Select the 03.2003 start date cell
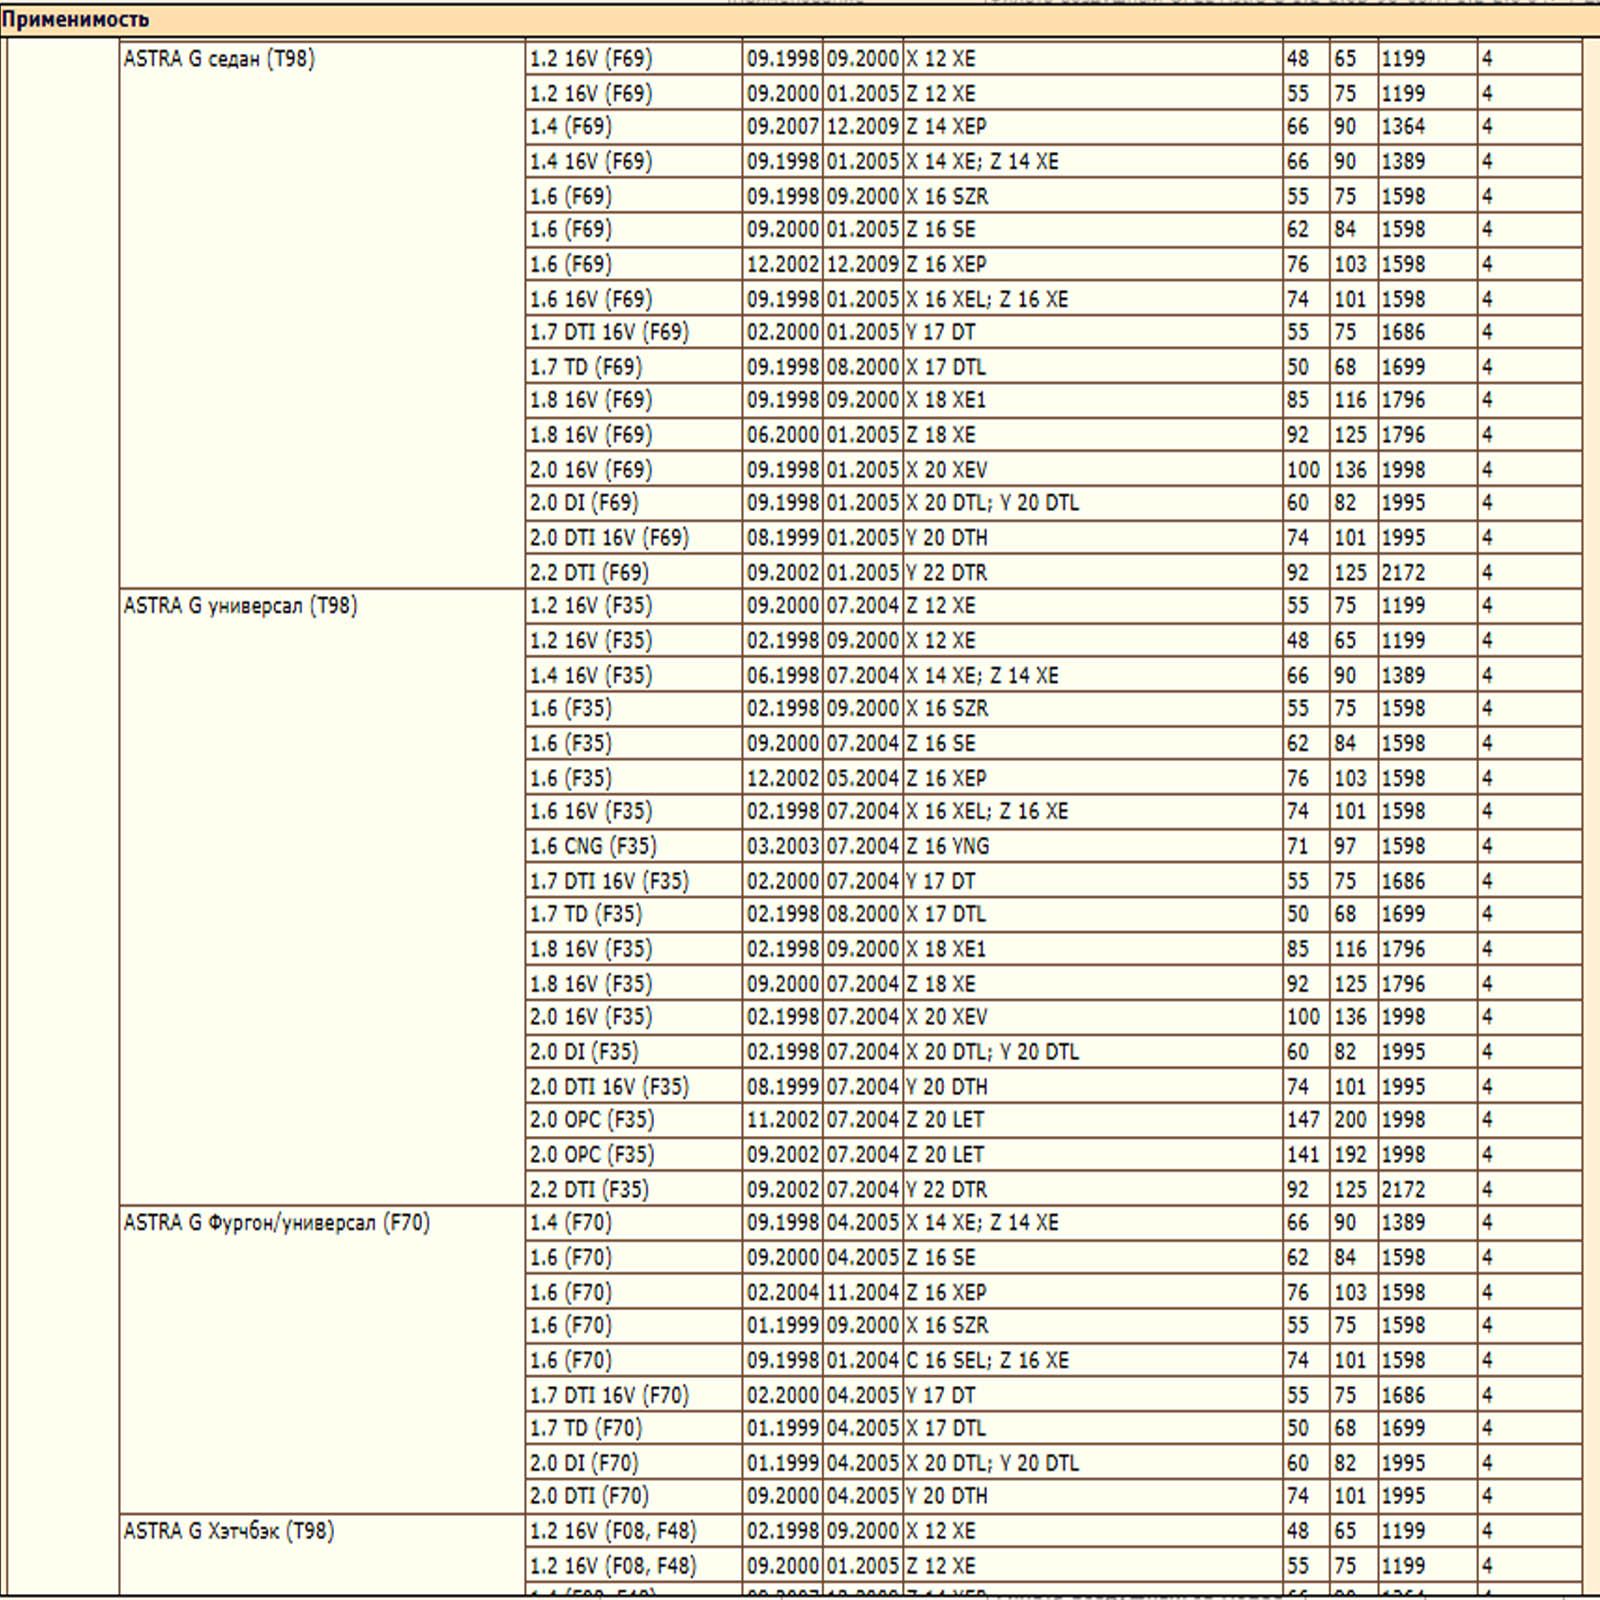 (782, 847)
